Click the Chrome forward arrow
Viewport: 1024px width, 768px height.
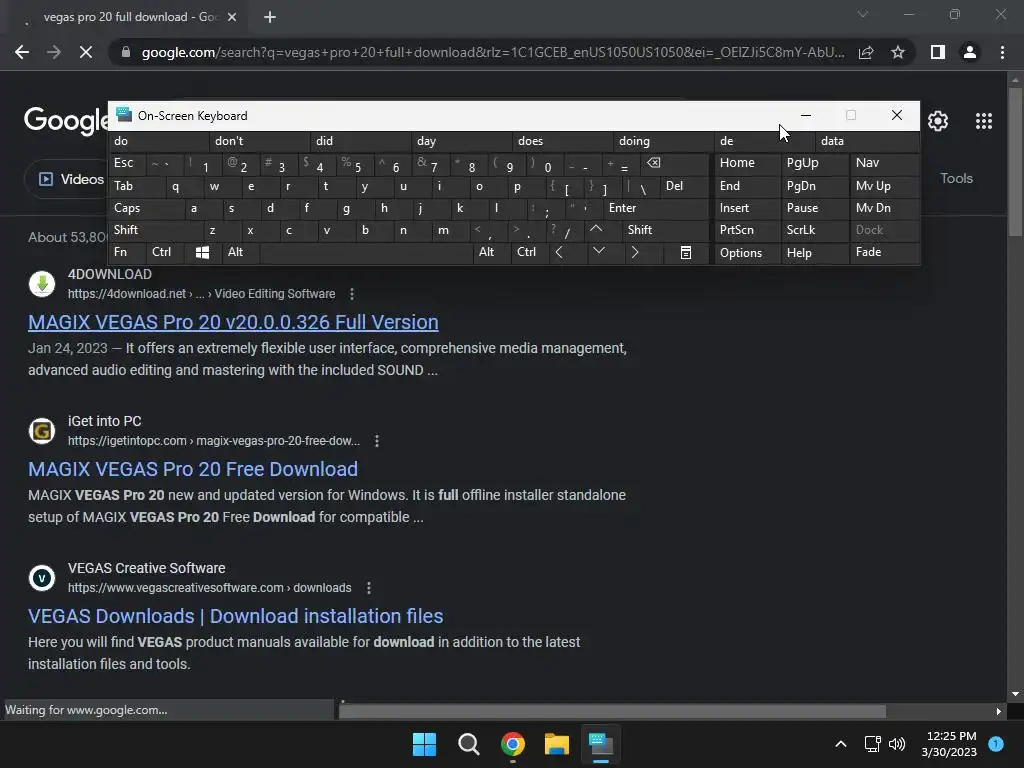(54, 52)
